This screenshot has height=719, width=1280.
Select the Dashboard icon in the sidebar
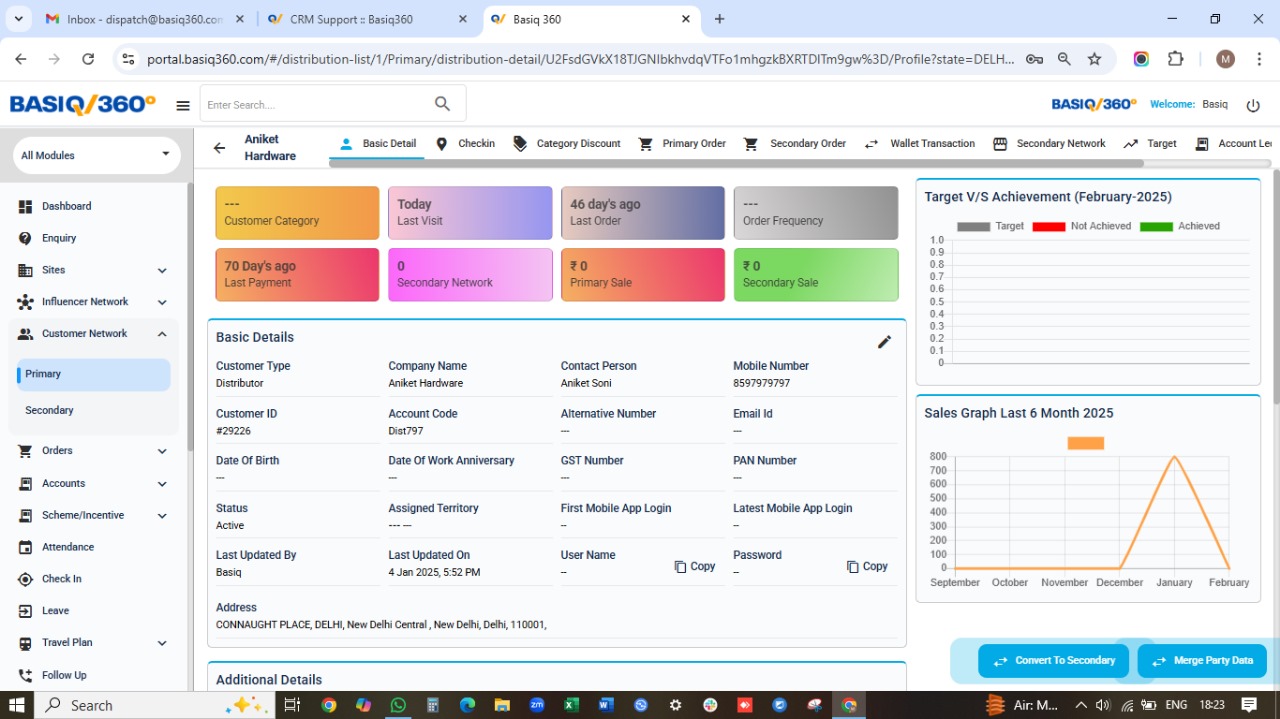[x=24, y=206]
